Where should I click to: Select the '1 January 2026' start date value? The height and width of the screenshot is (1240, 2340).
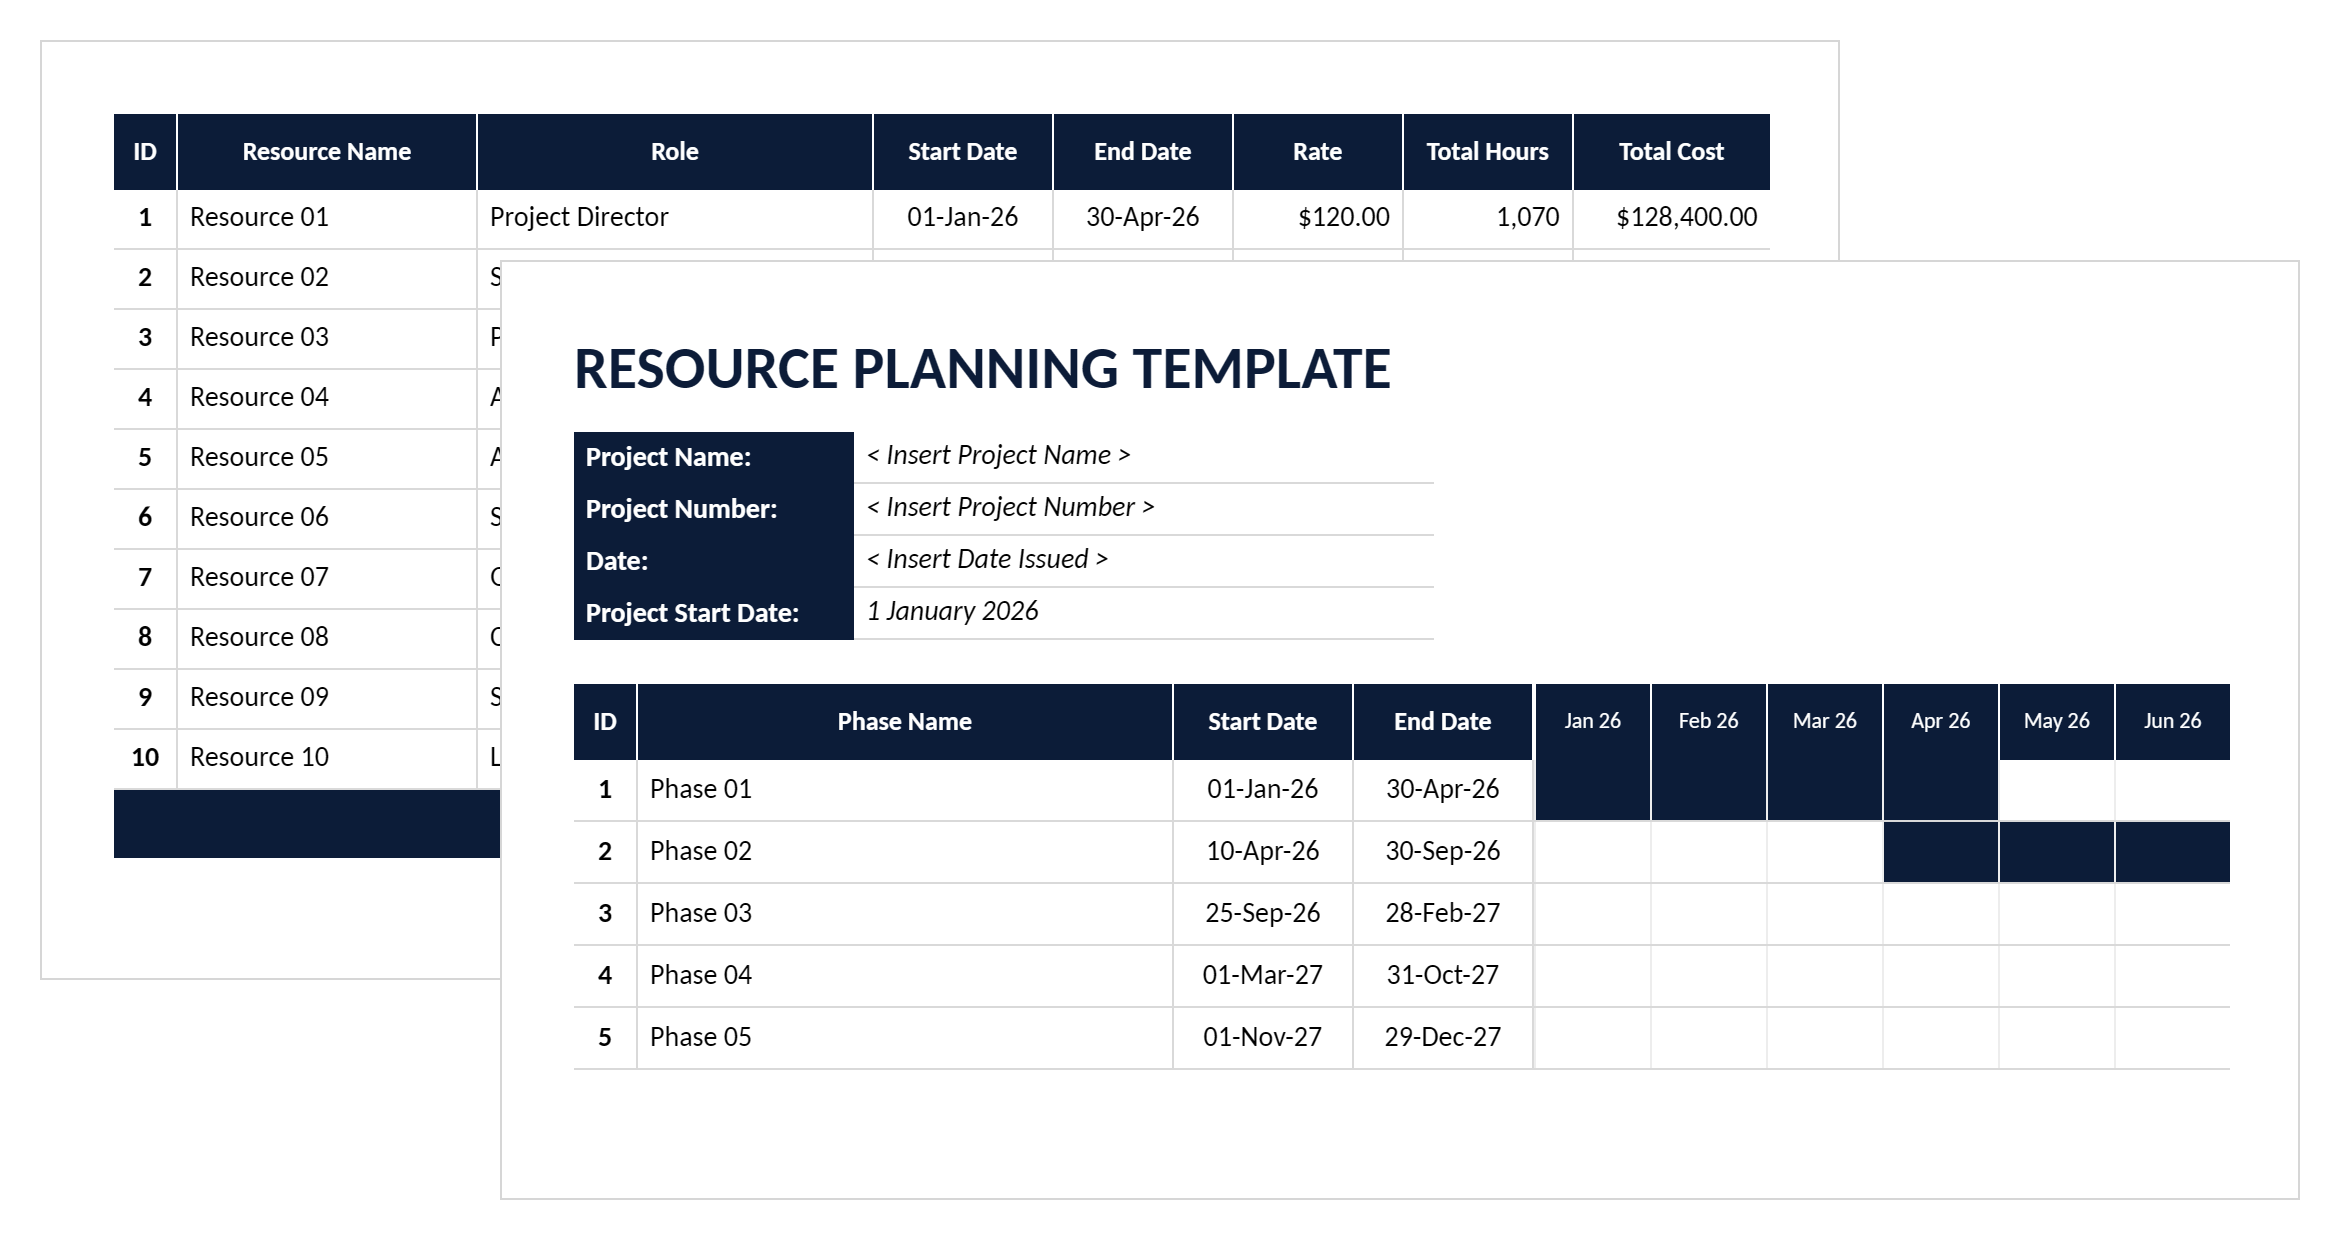point(1143,612)
